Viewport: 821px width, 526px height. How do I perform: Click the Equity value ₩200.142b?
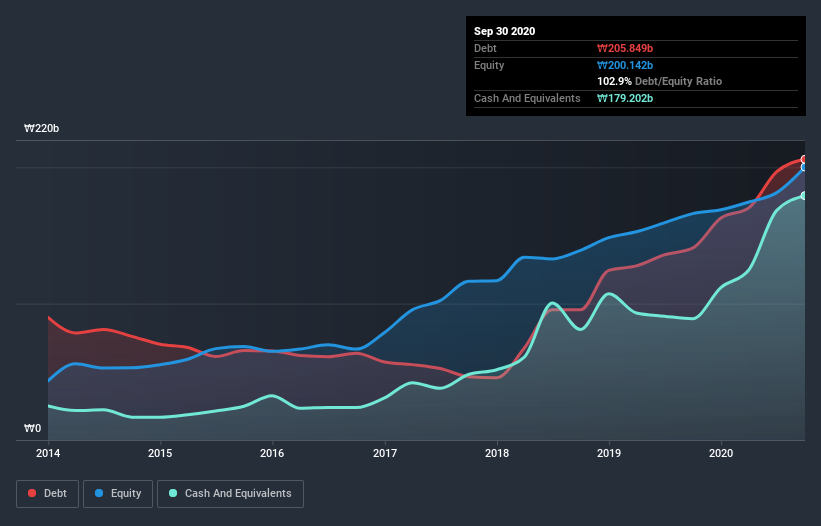click(625, 65)
